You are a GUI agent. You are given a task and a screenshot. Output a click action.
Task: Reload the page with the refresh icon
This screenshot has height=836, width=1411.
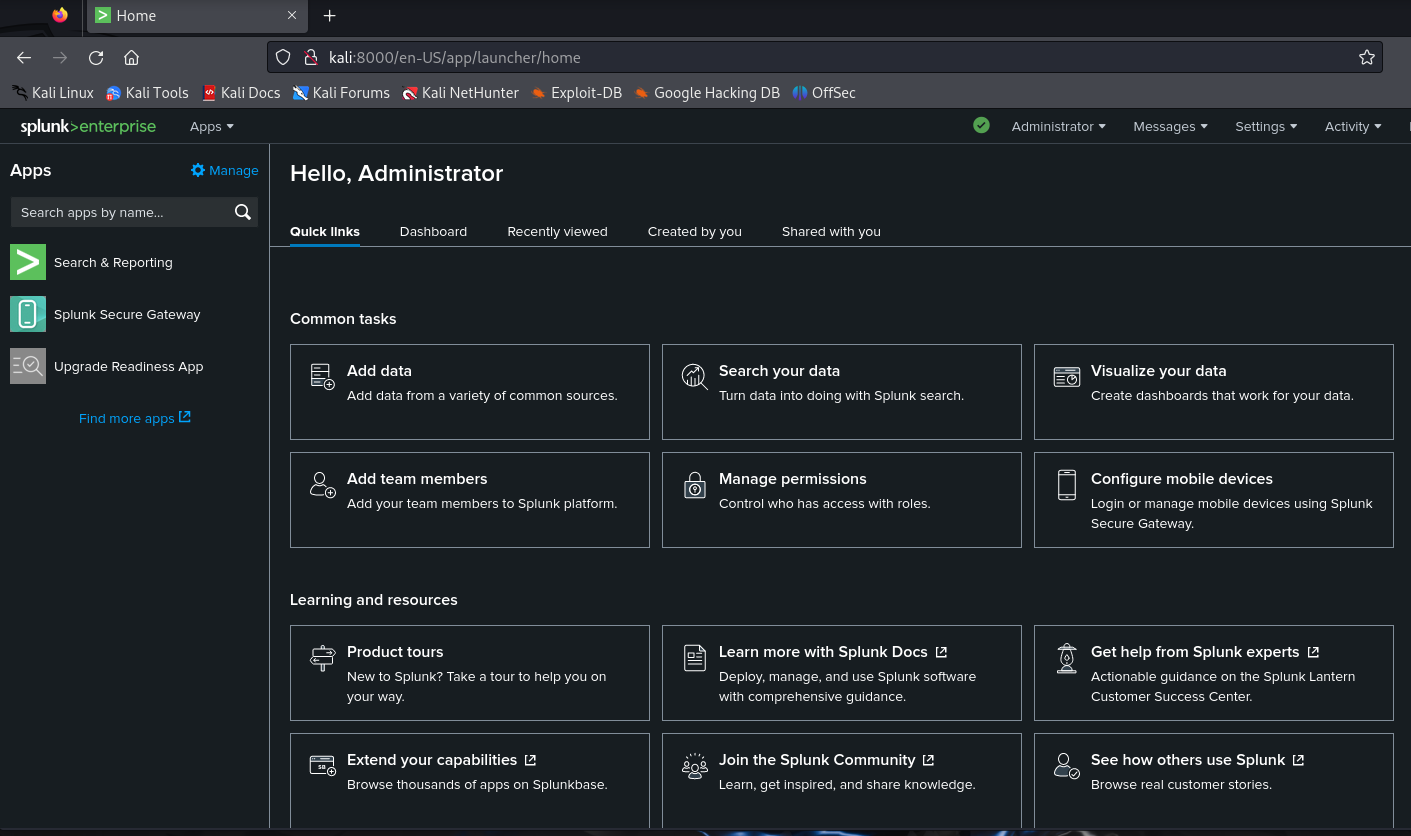click(x=96, y=58)
